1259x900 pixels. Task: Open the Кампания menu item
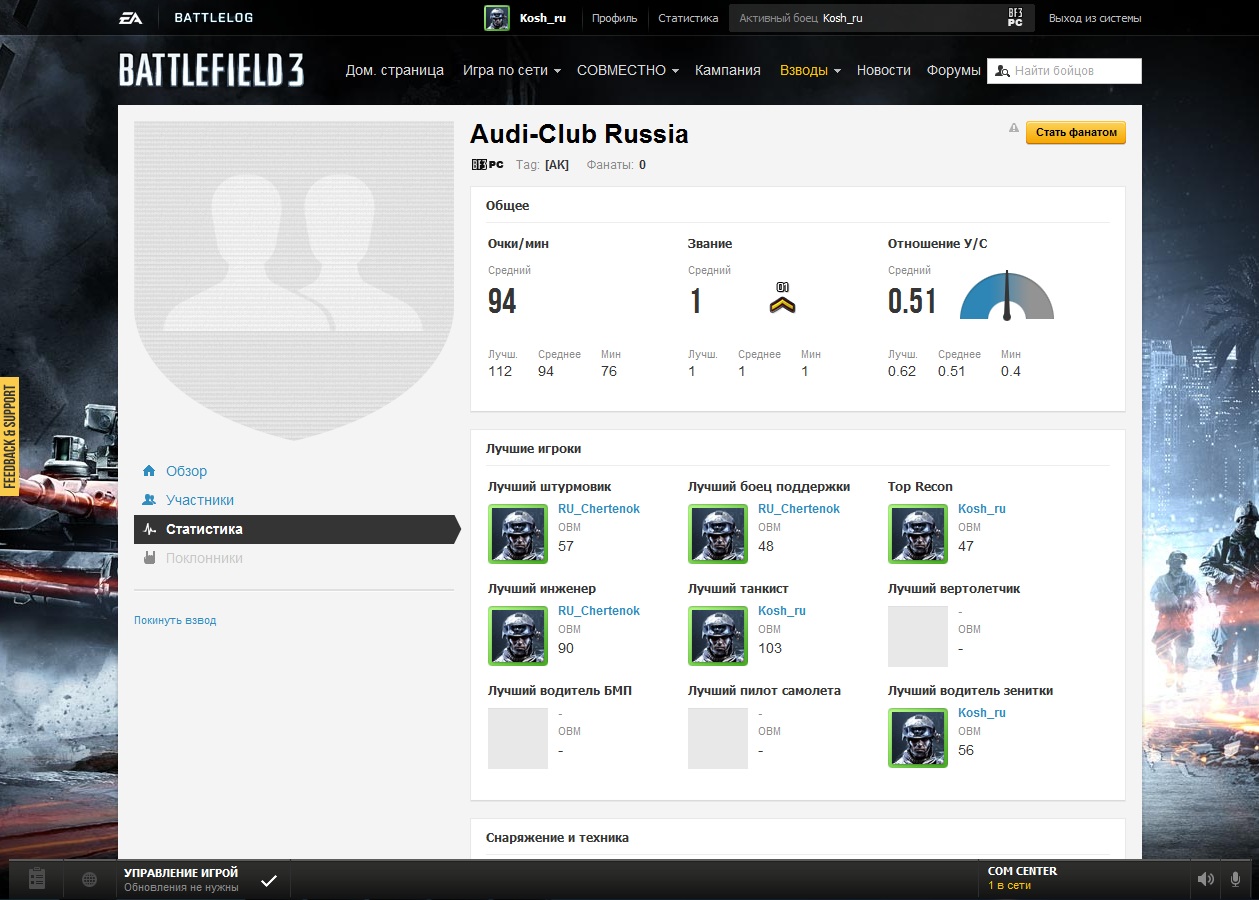728,70
